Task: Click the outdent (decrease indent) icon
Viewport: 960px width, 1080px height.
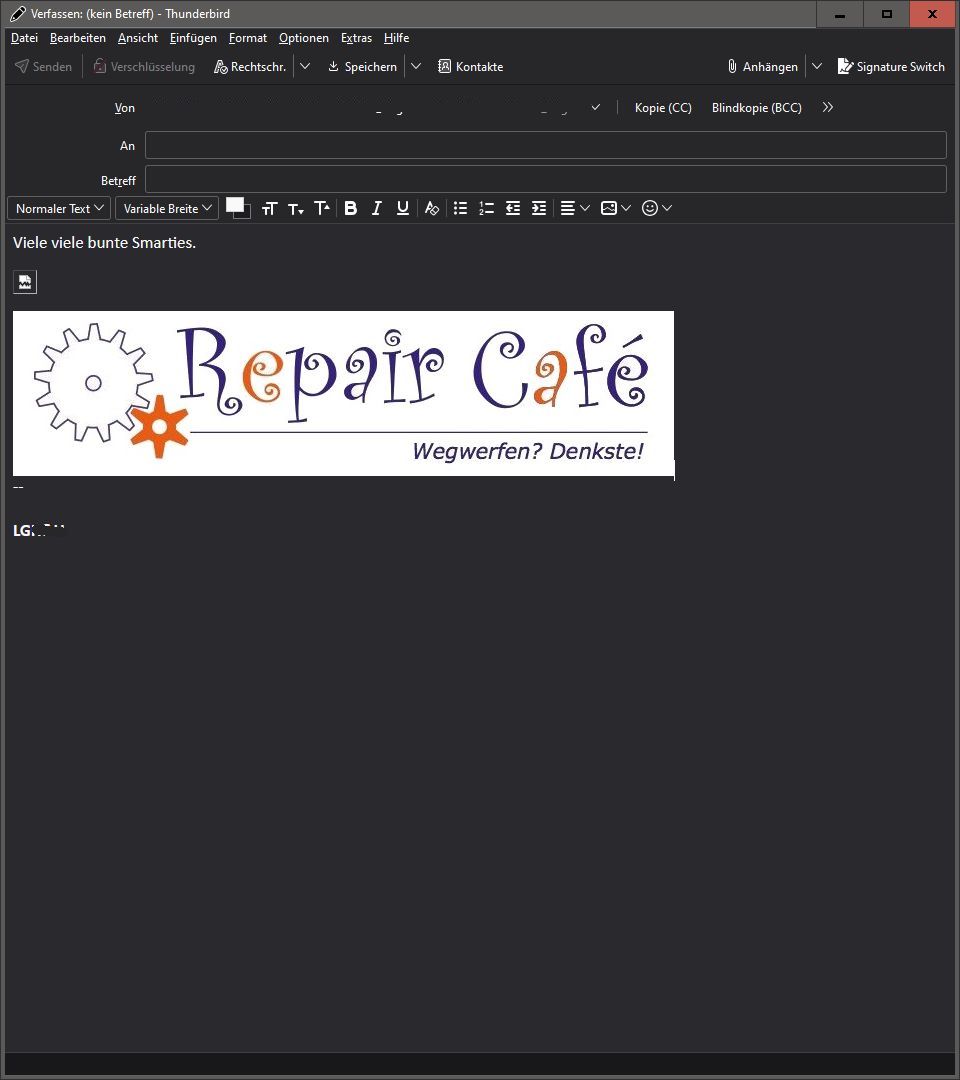Action: [513, 208]
